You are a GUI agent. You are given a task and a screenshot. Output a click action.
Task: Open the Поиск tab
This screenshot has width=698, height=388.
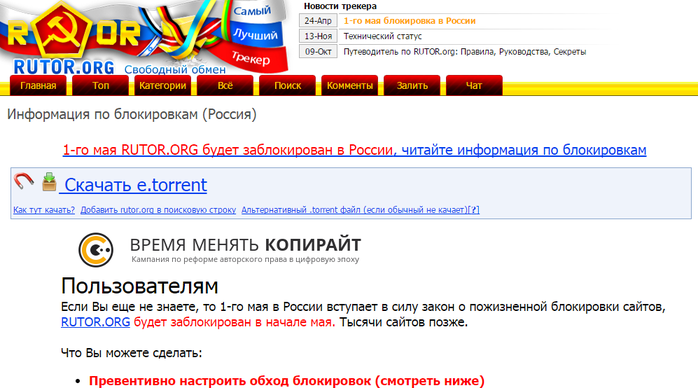[x=288, y=85]
